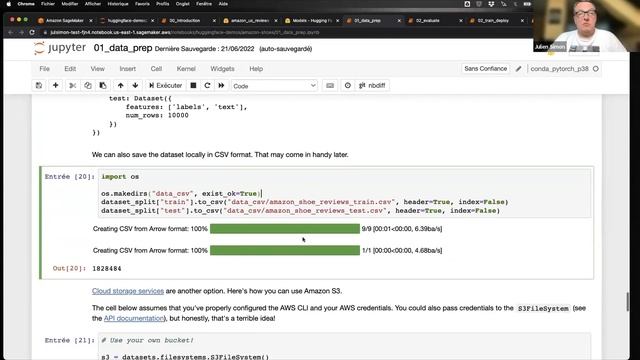Open the cell type Code dropdown
Image resolution: width=640 pixels, height=360 pixels.
pyautogui.click(x=274, y=86)
